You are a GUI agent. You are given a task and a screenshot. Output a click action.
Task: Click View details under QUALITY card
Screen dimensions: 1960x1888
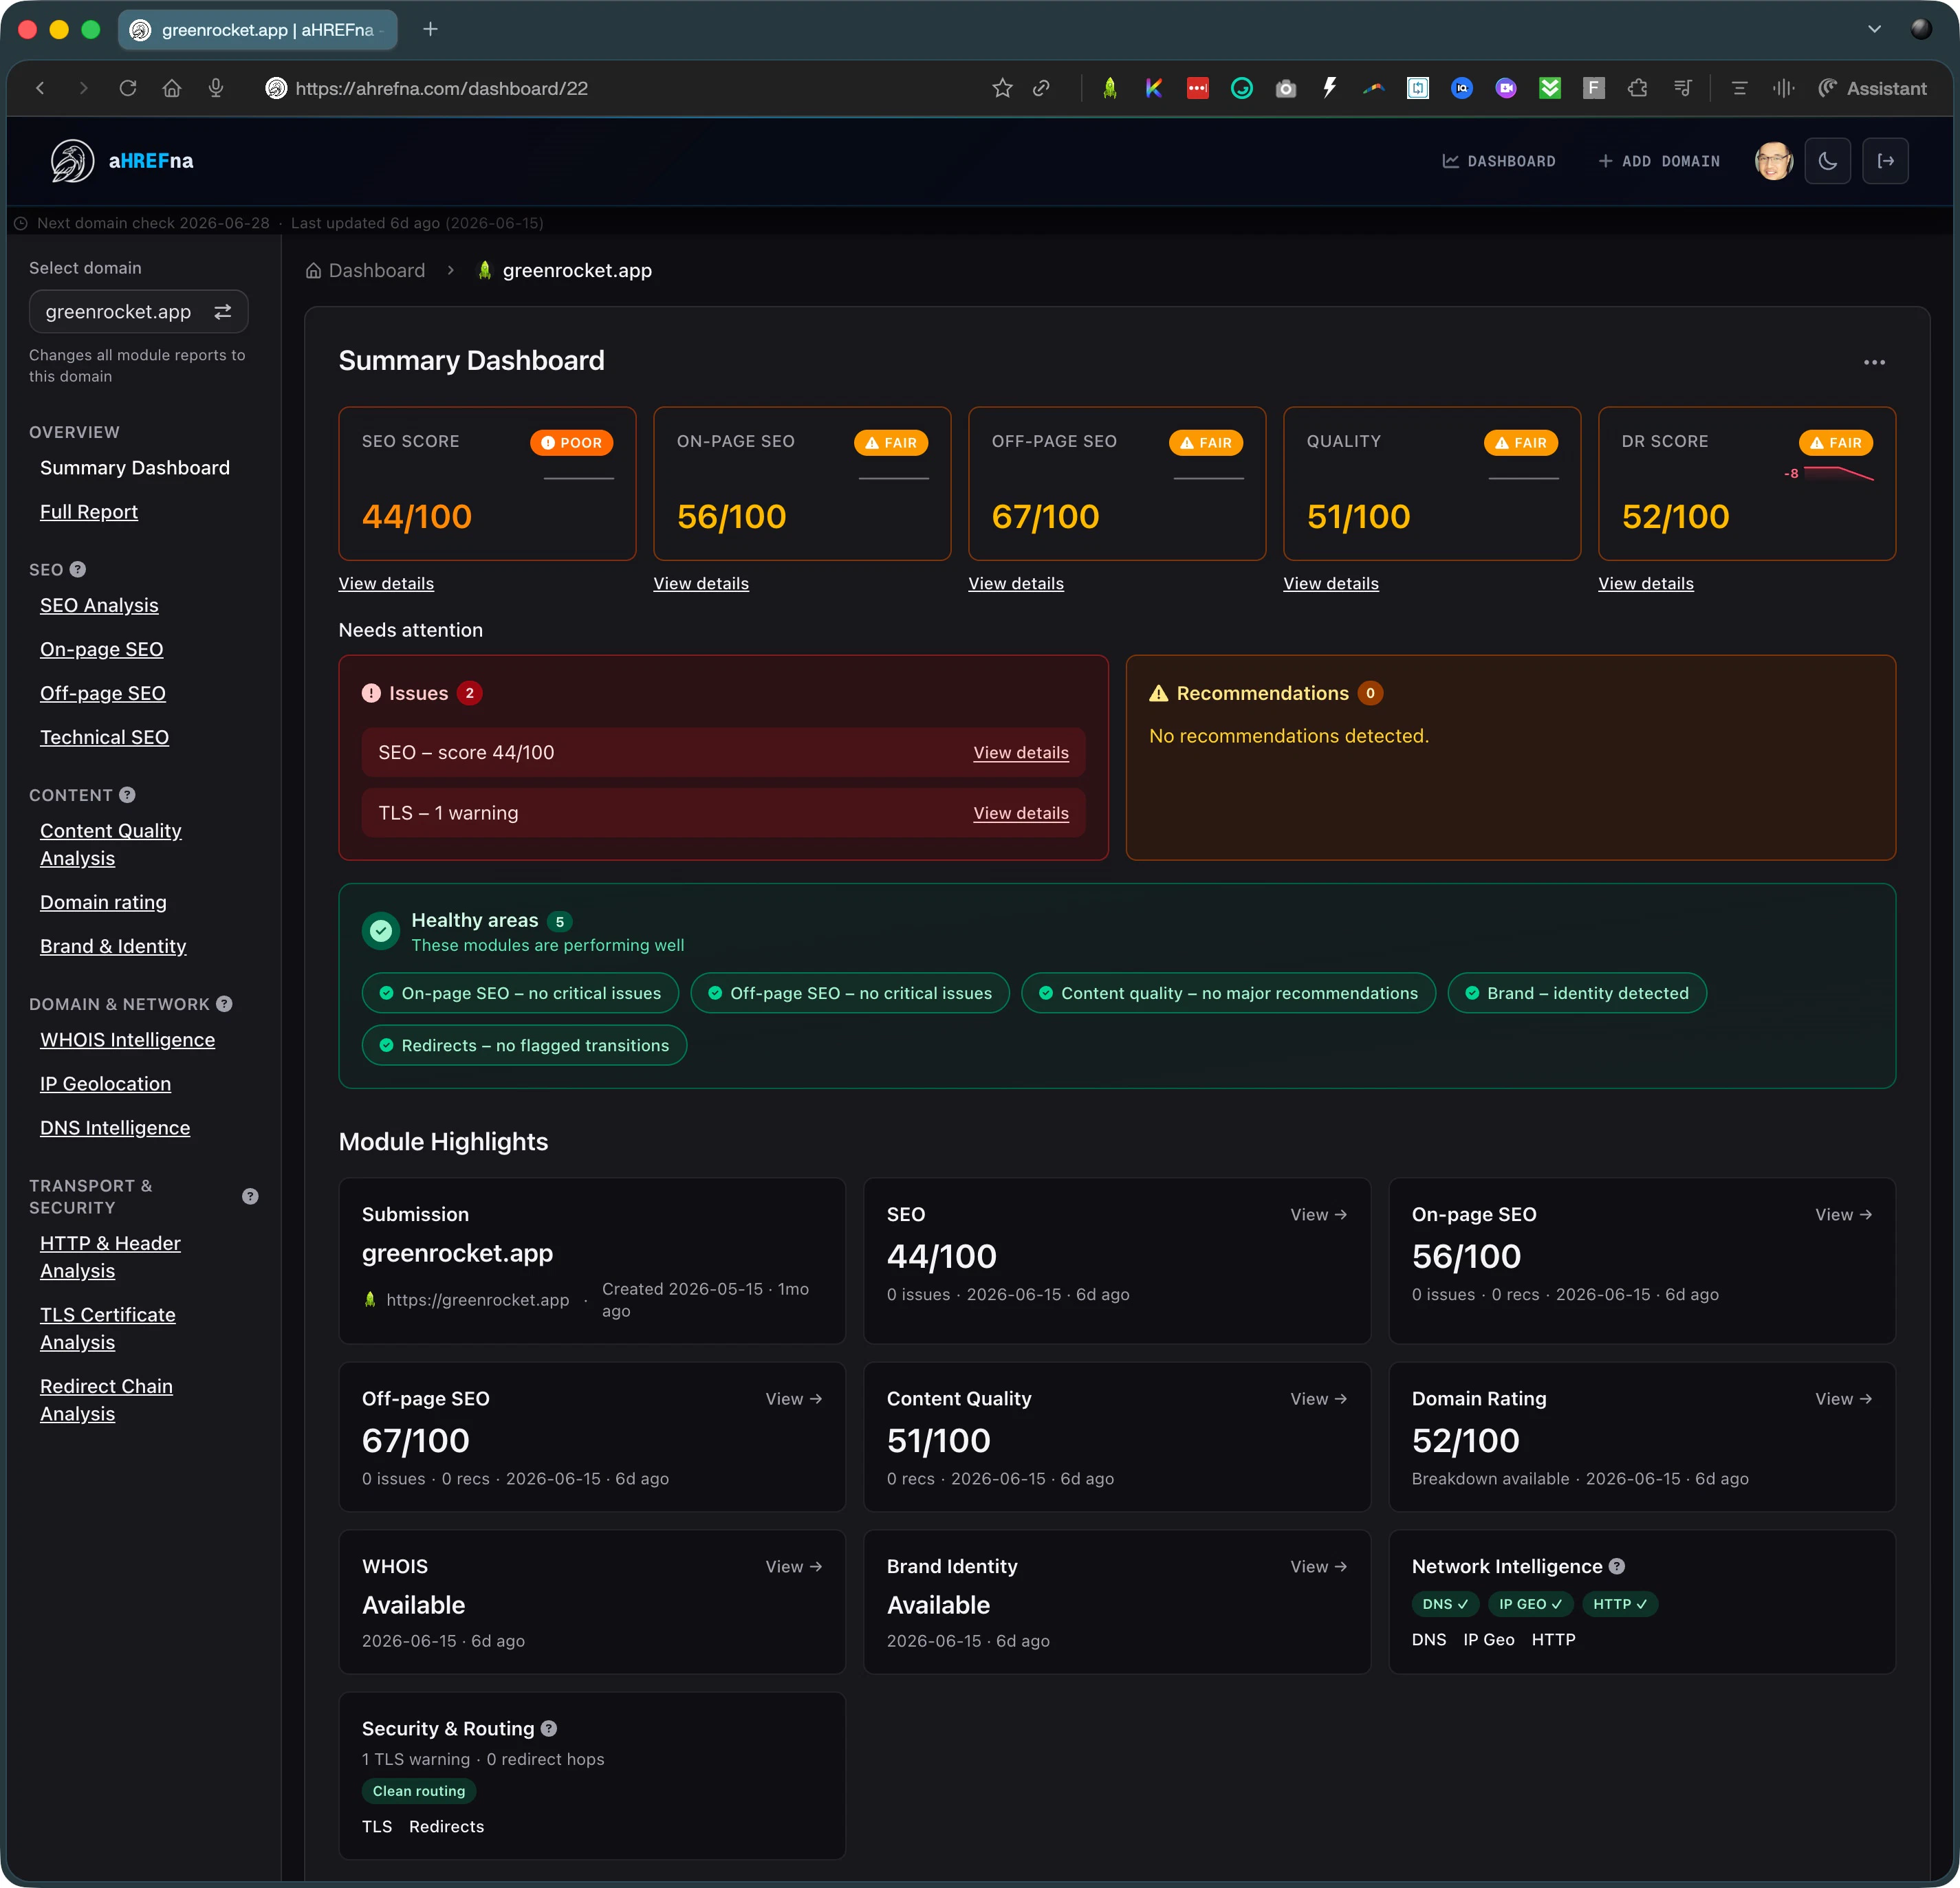[x=1331, y=584]
